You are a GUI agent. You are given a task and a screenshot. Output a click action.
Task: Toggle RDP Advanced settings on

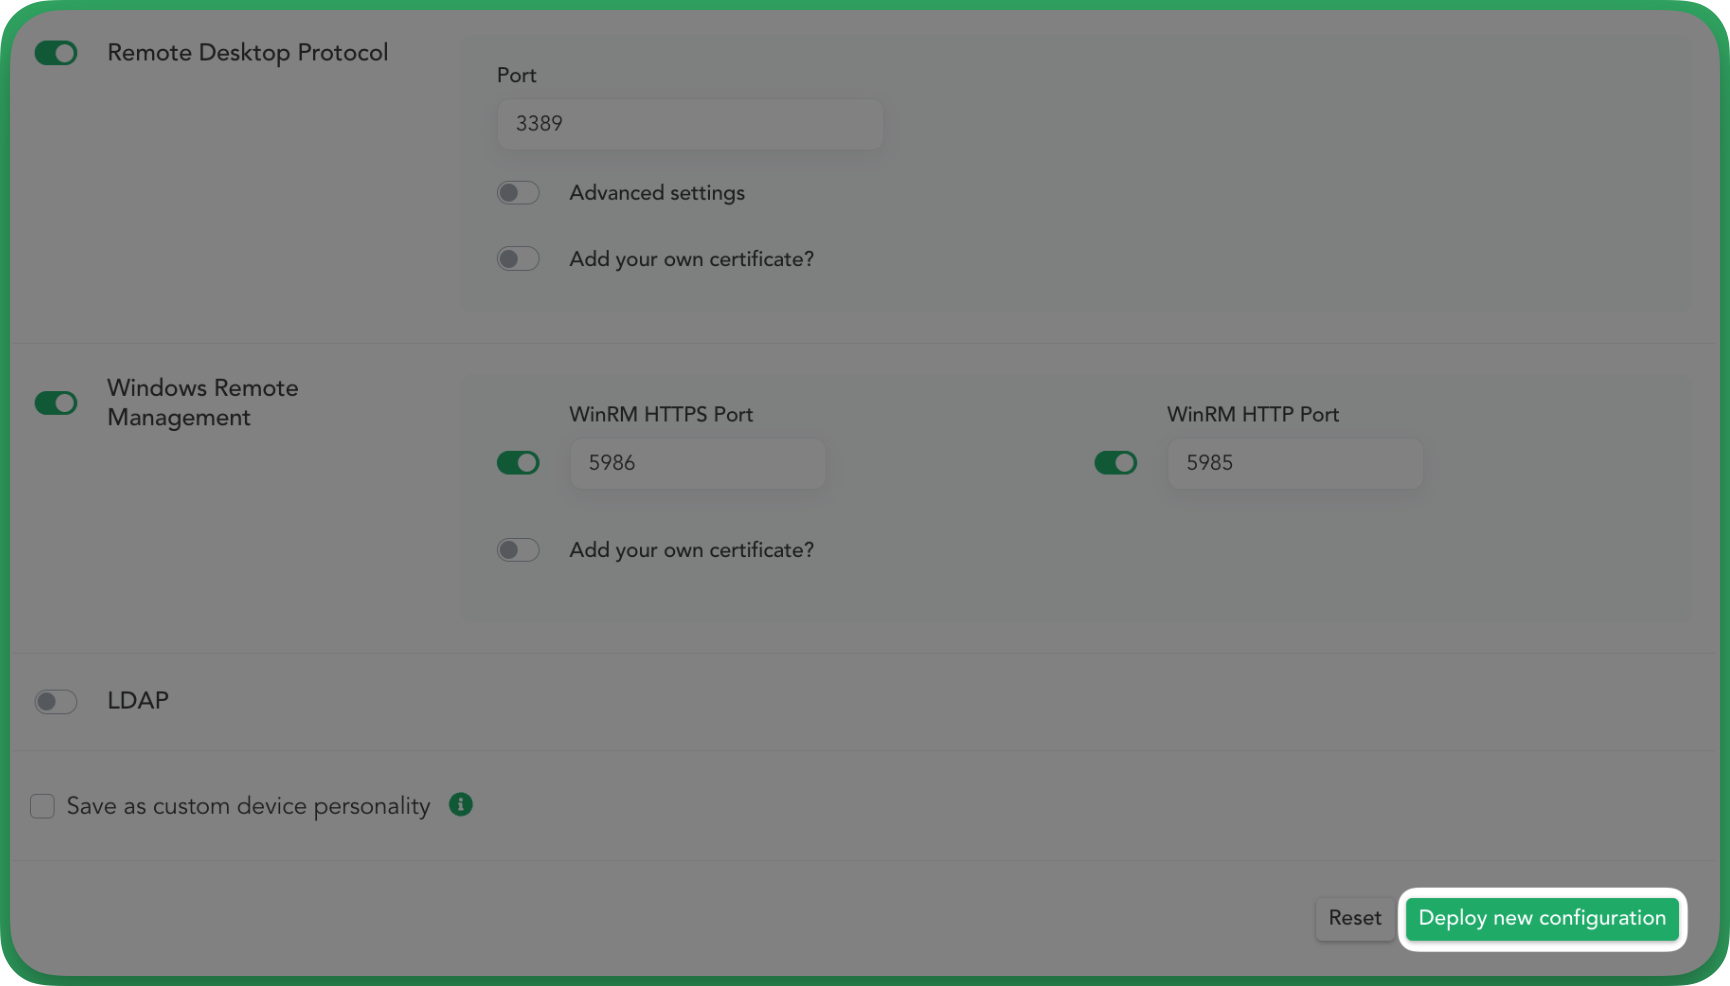pos(518,193)
